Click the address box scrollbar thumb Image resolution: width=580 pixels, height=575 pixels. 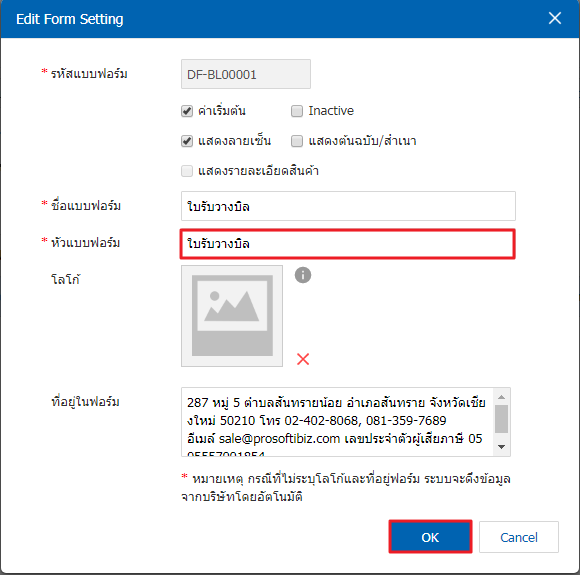tap(501, 419)
